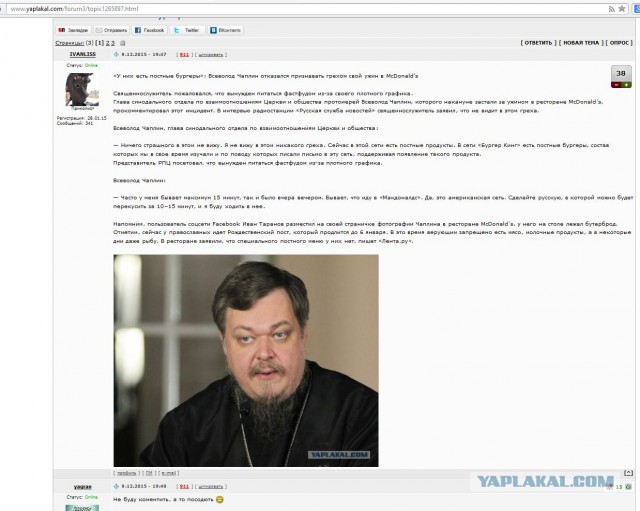Click the small icon after page numbers

coord(122,43)
